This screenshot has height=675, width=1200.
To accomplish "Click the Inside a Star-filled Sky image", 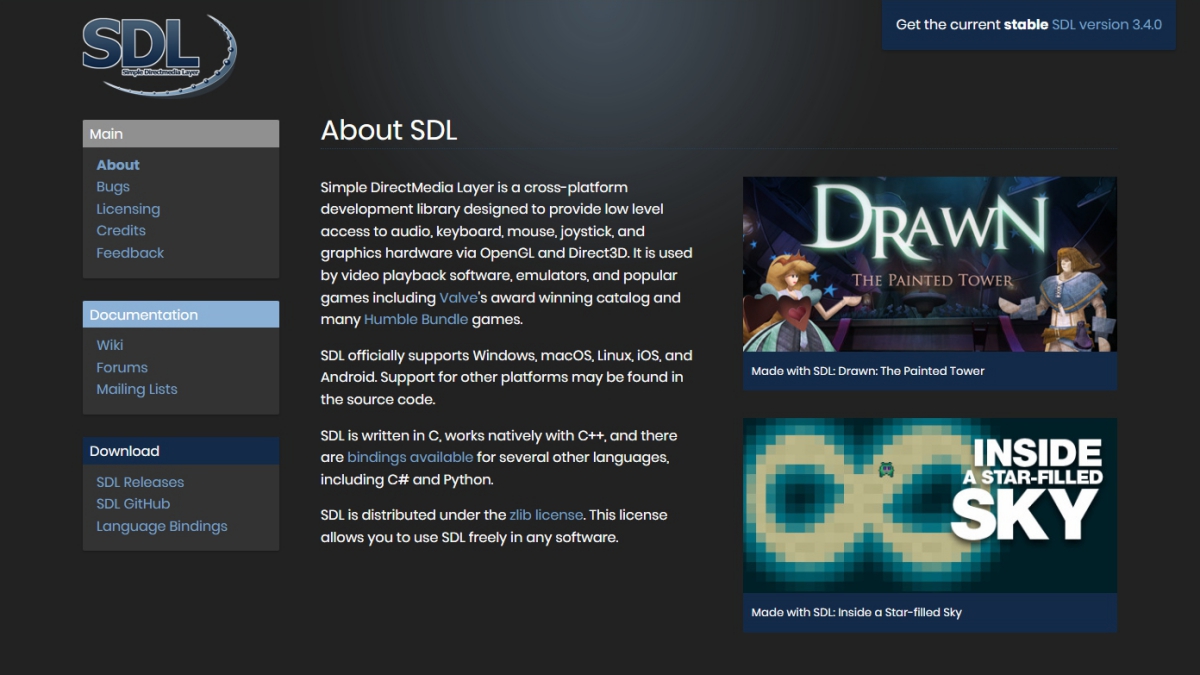I will [929, 505].
